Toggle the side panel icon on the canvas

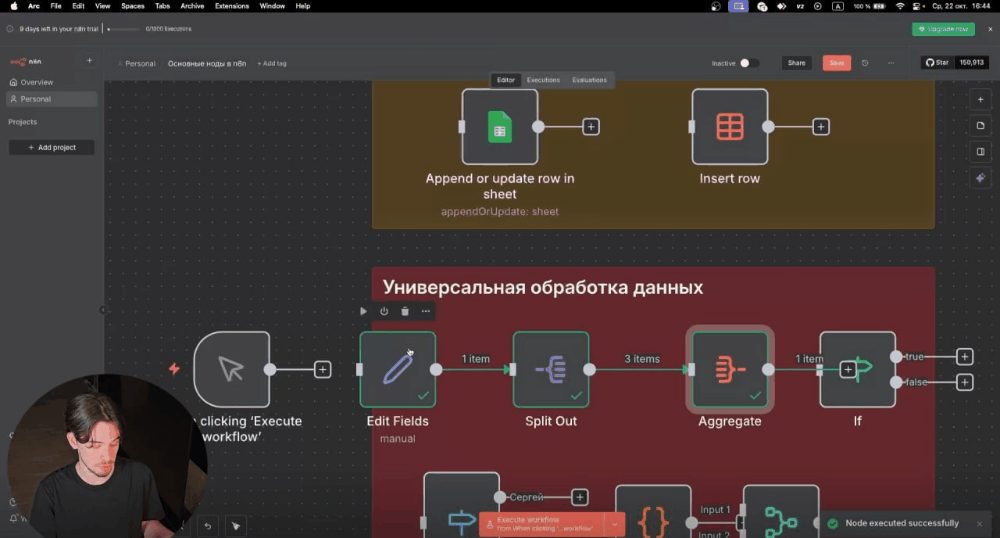point(980,152)
